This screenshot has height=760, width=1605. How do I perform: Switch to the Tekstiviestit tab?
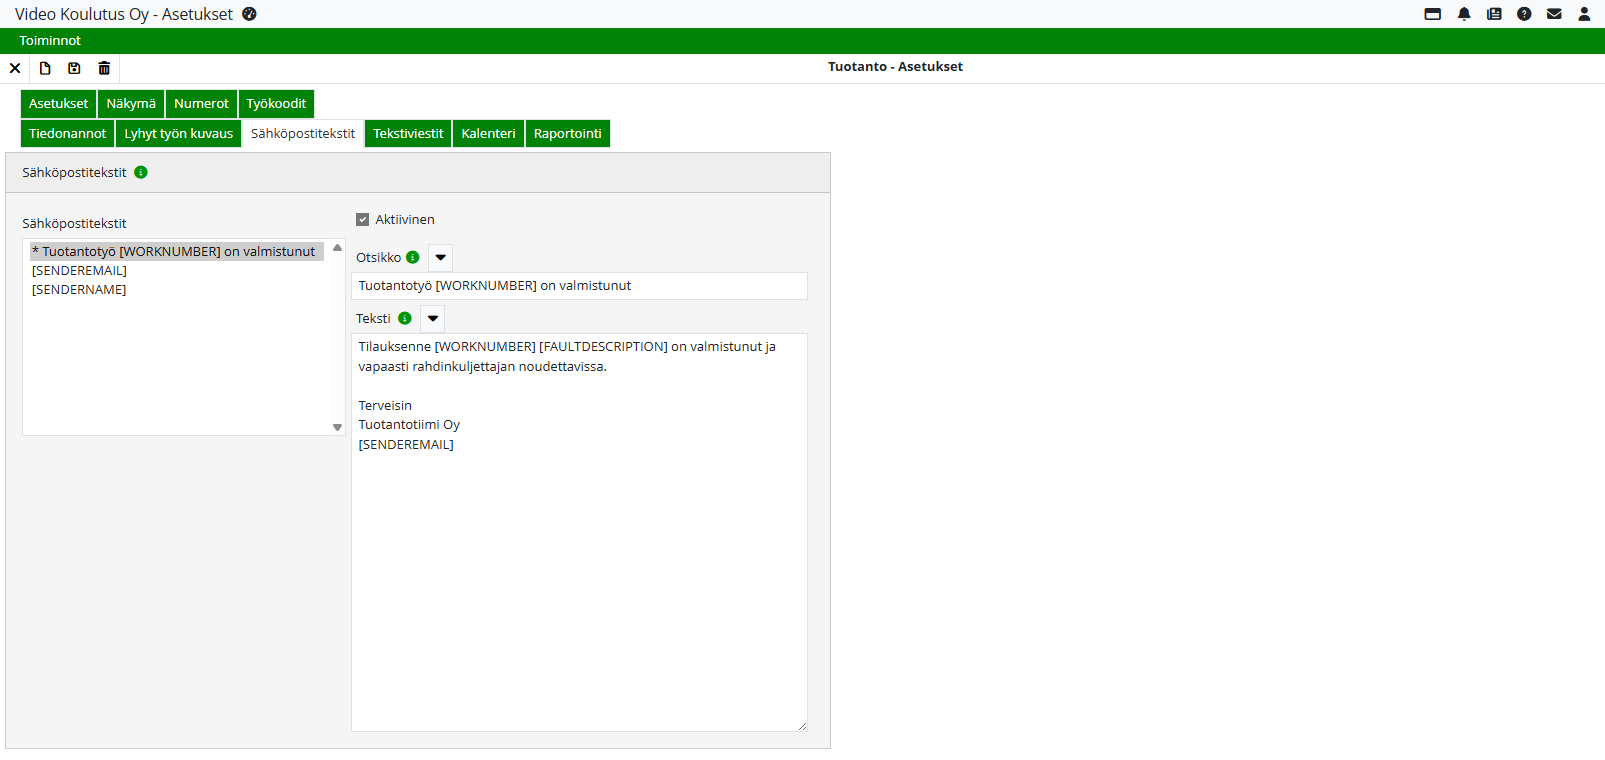coord(408,134)
